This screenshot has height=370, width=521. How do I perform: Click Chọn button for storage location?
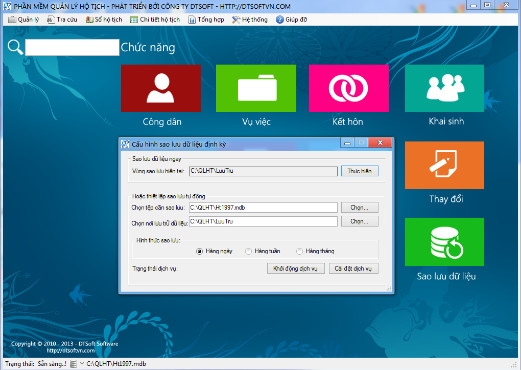click(360, 221)
